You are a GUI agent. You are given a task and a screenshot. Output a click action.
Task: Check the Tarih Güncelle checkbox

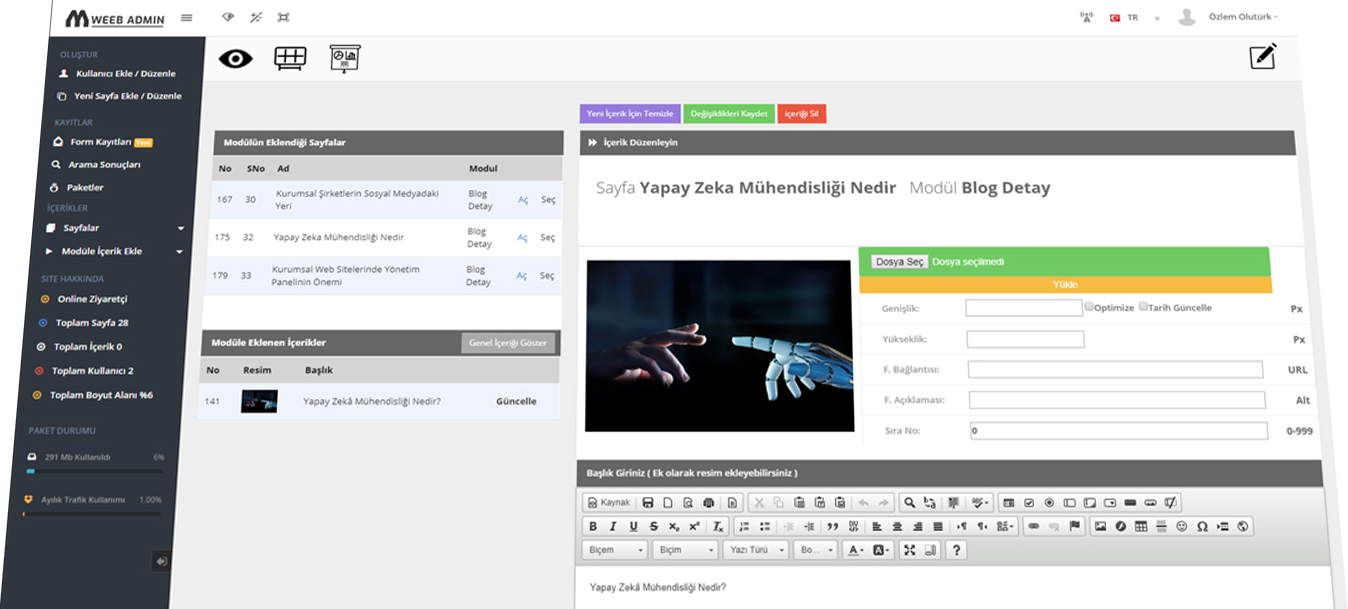point(1142,307)
